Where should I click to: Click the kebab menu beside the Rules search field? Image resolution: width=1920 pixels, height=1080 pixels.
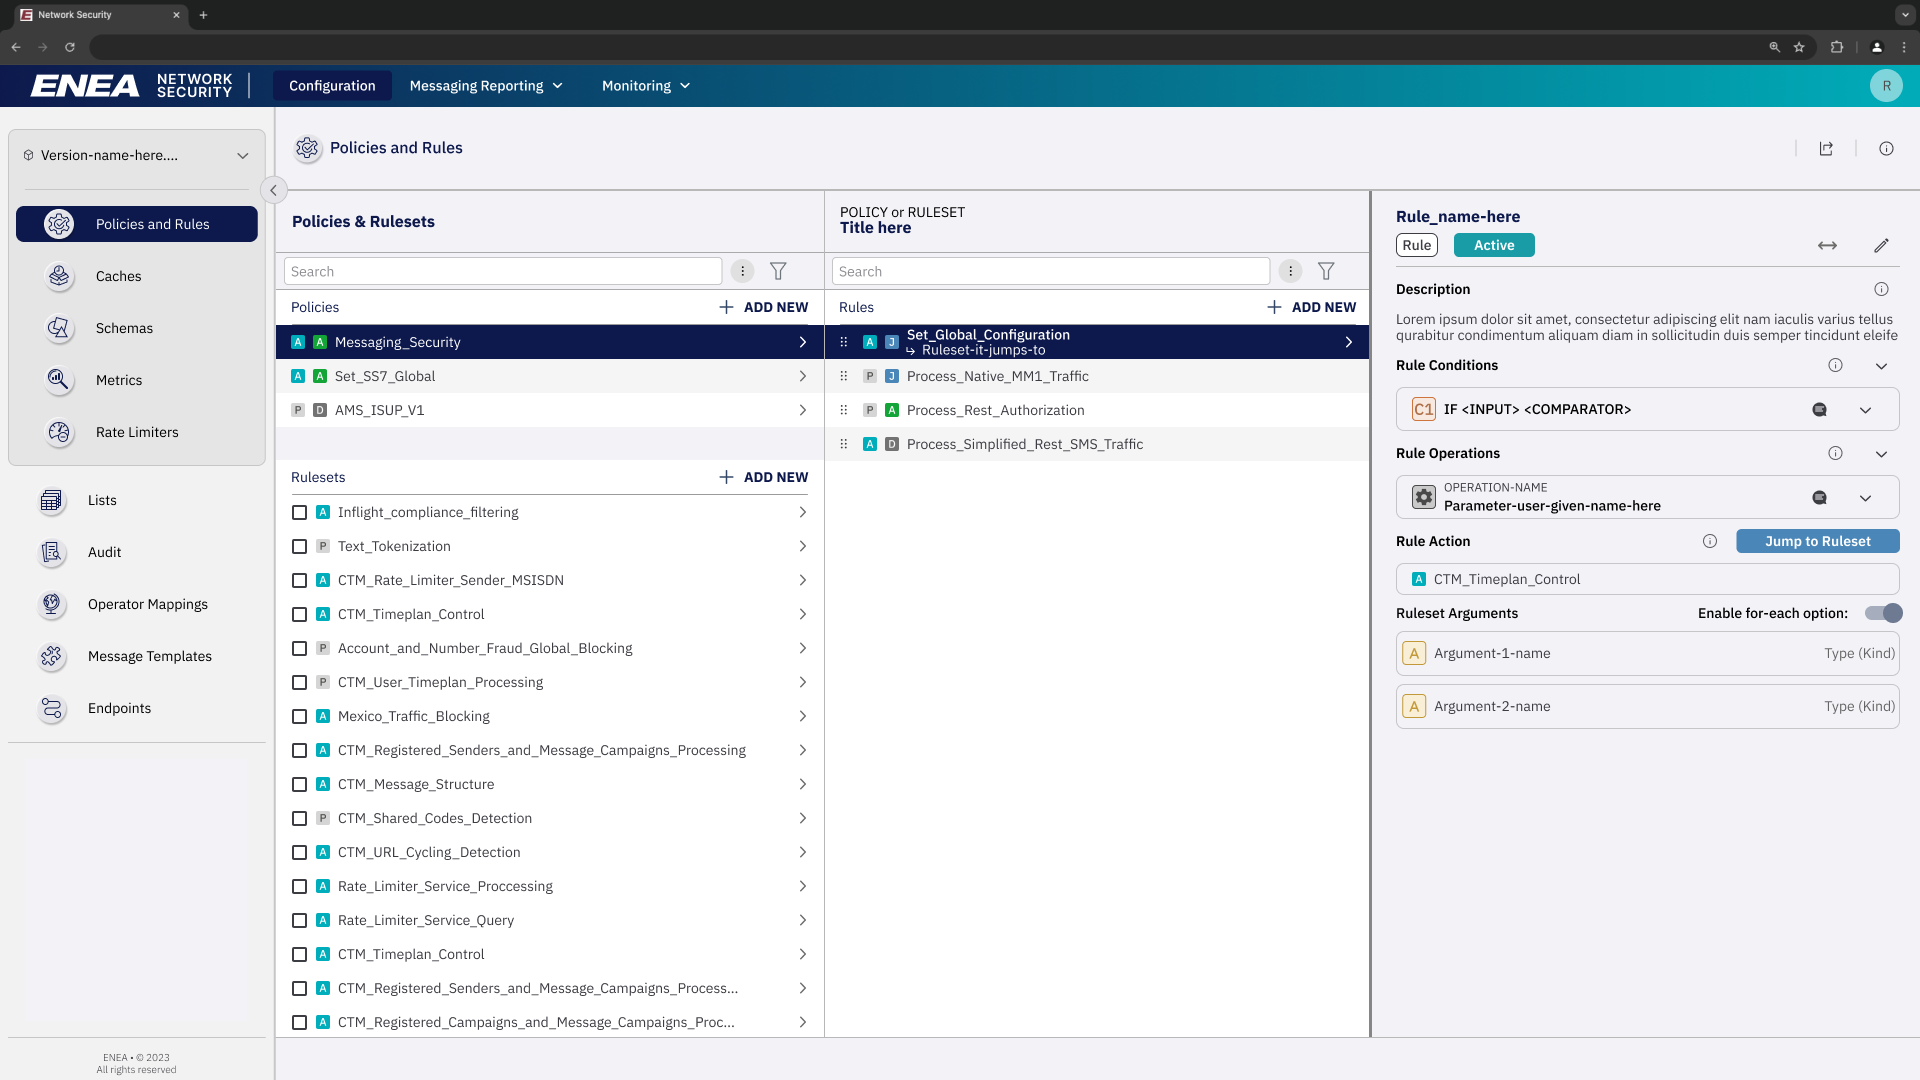[1290, 271]
